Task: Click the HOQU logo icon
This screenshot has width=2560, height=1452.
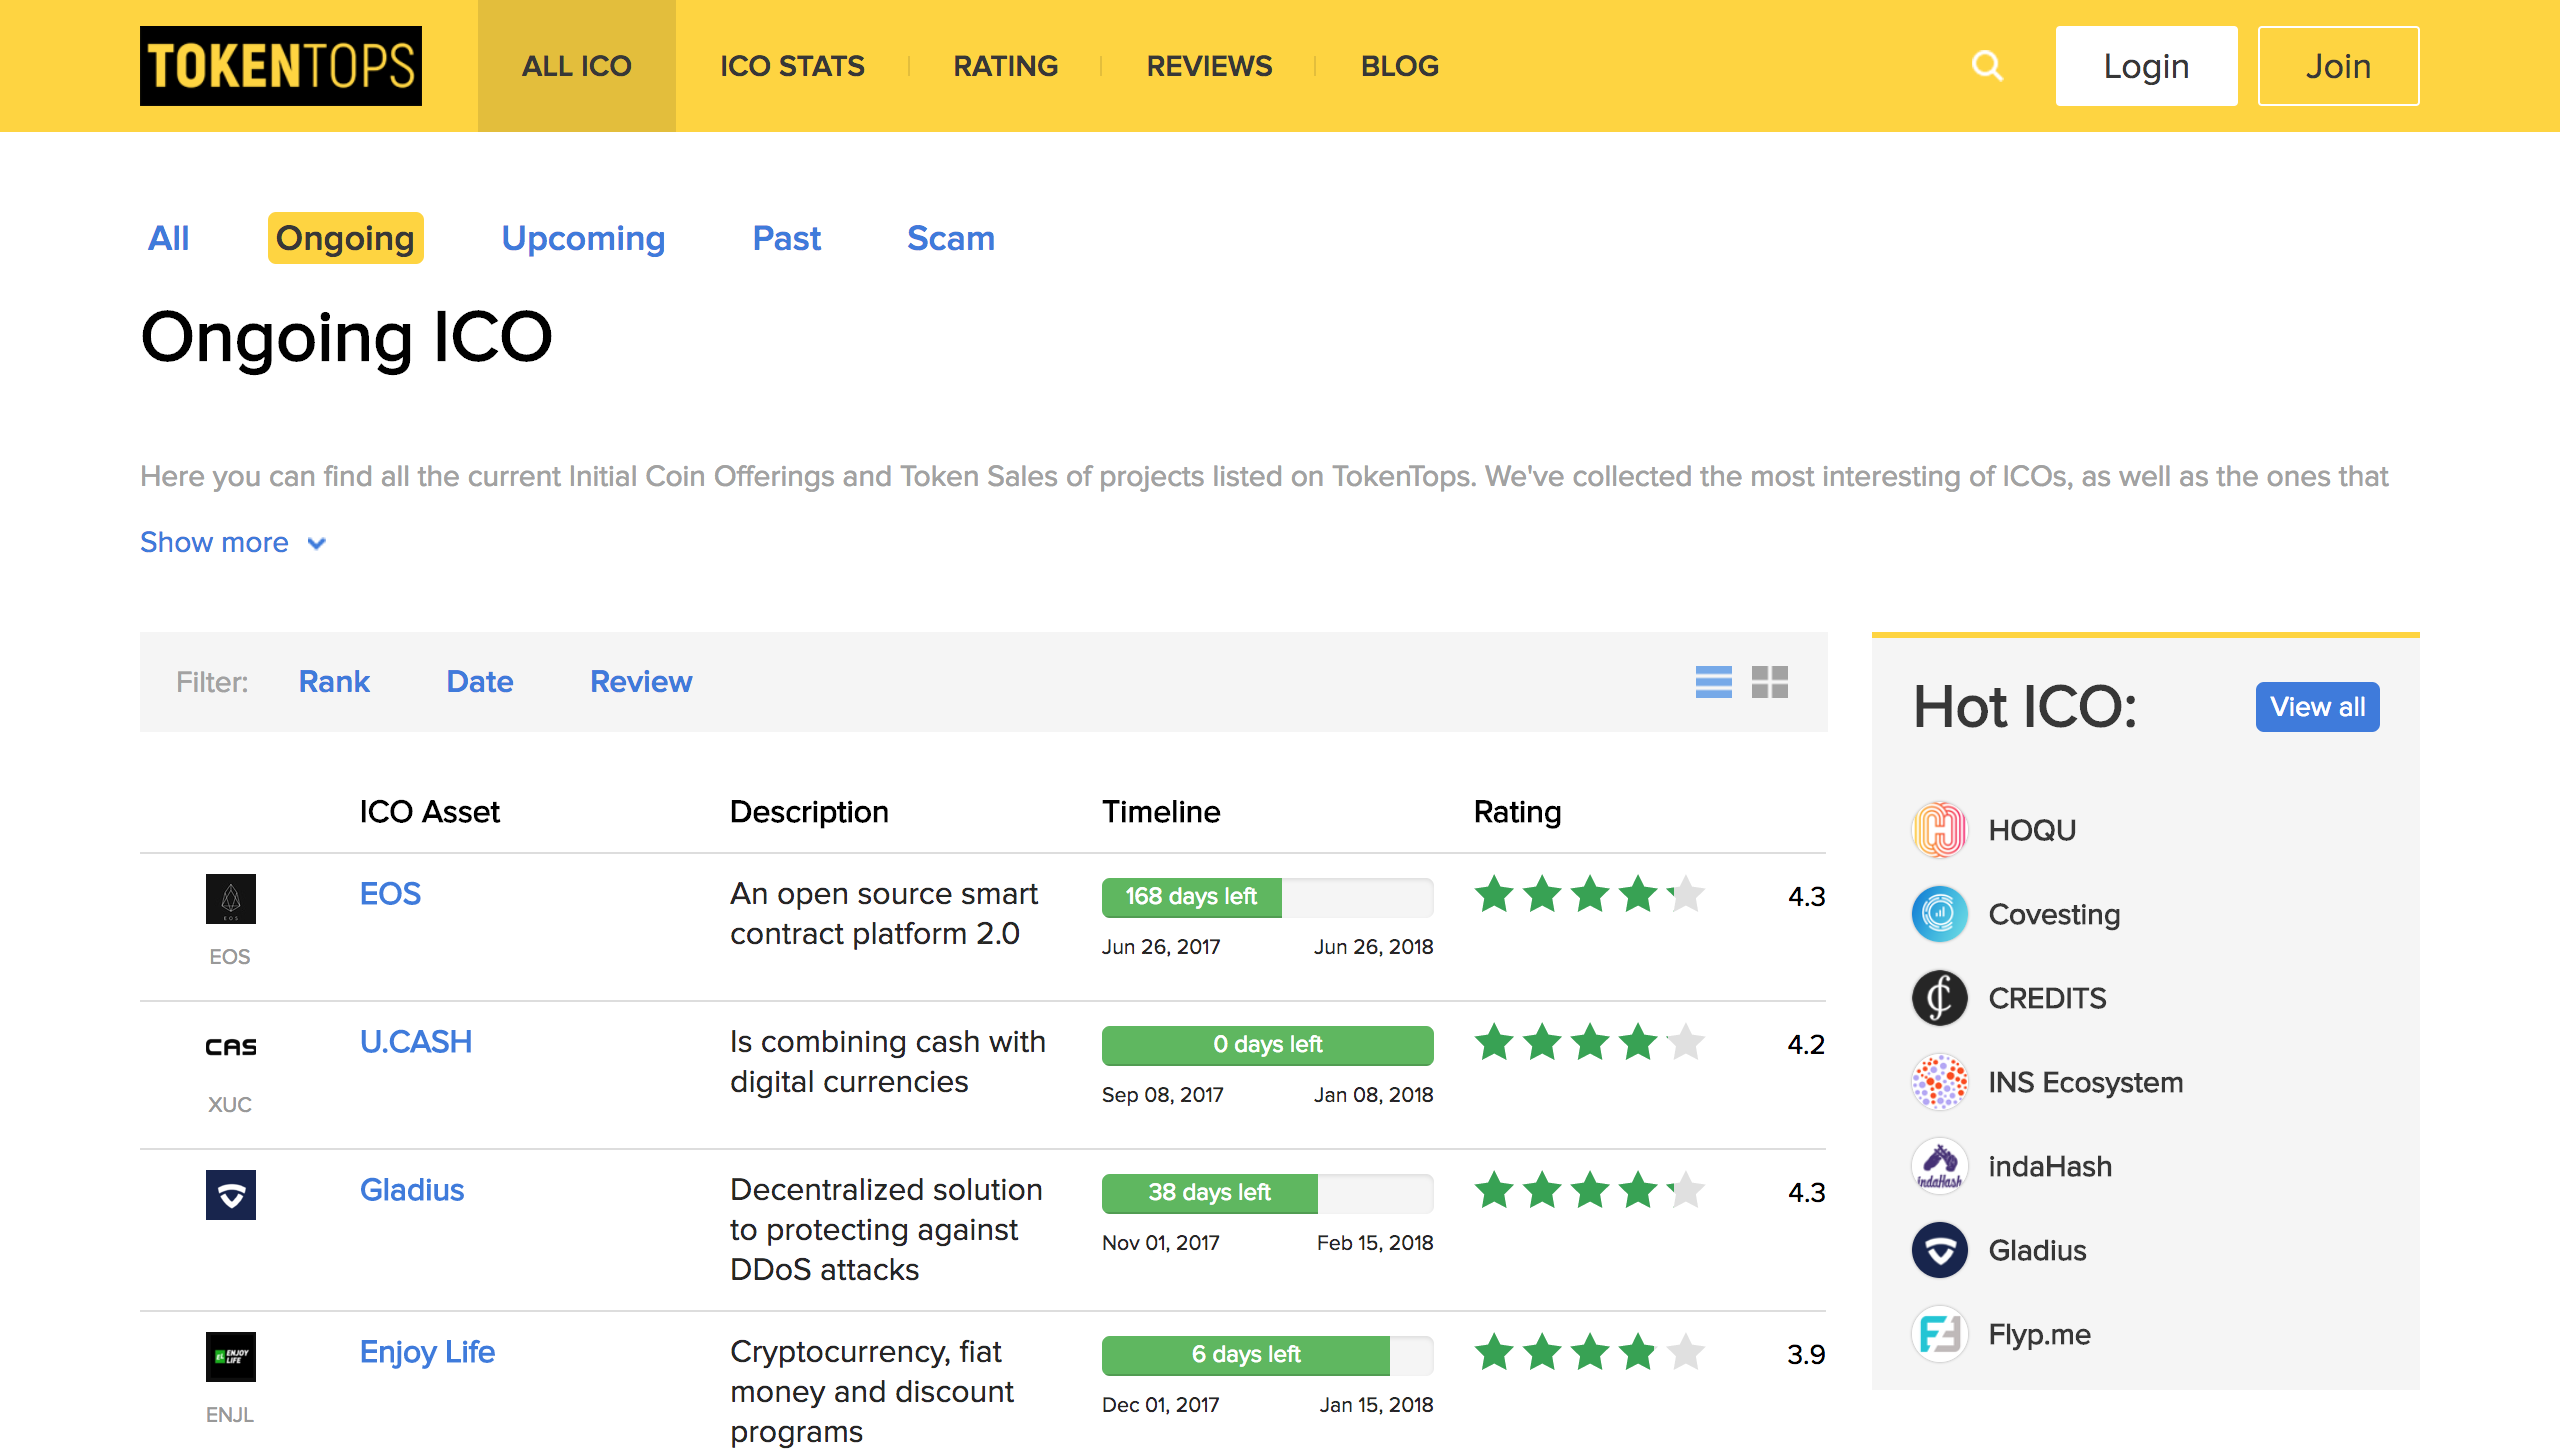Action: [x=1939, y=830]
